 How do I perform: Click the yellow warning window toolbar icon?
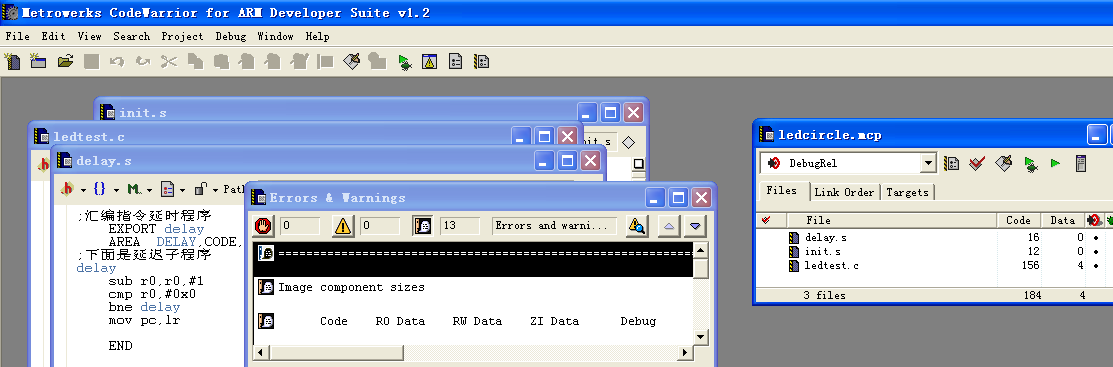(x=429, y=62)
